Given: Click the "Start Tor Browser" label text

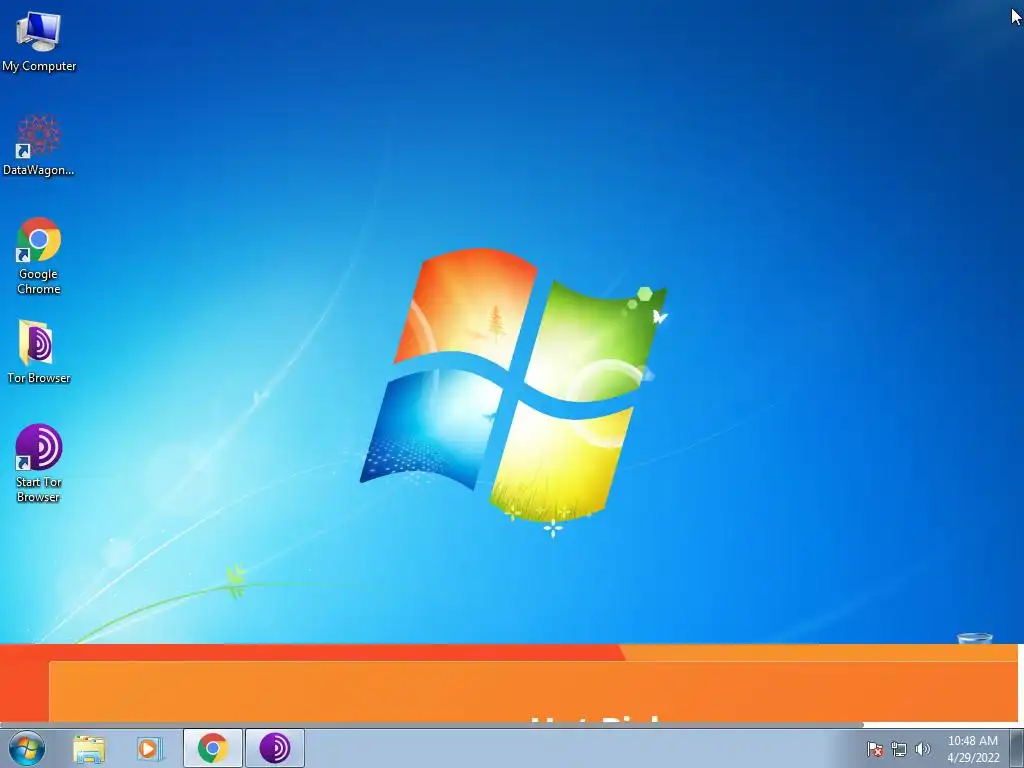Looking at the screenshot, I should [39, 489].
